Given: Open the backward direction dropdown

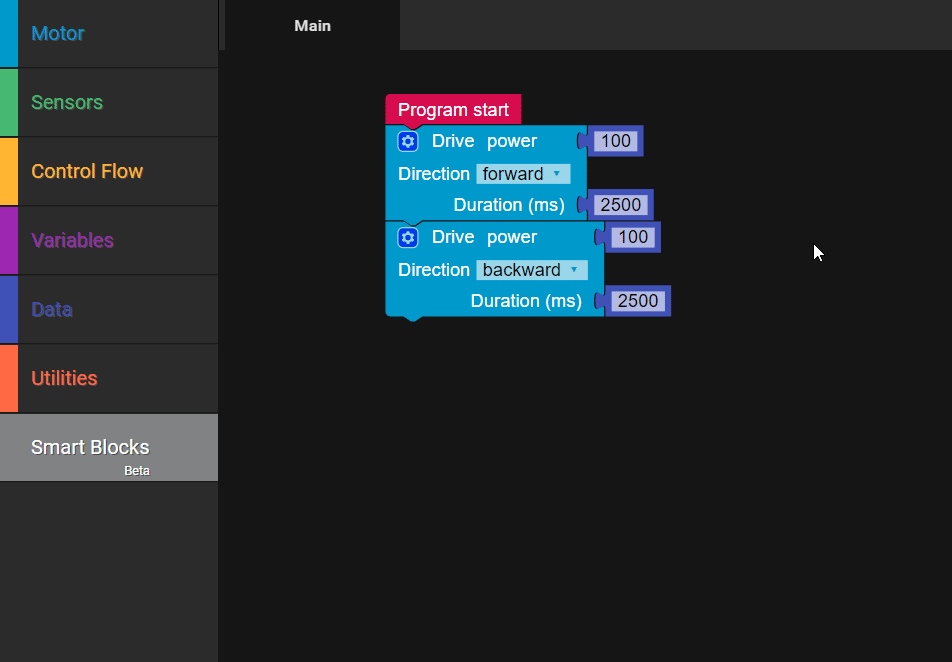Looking at the screenshot, I should pos(532,270).
